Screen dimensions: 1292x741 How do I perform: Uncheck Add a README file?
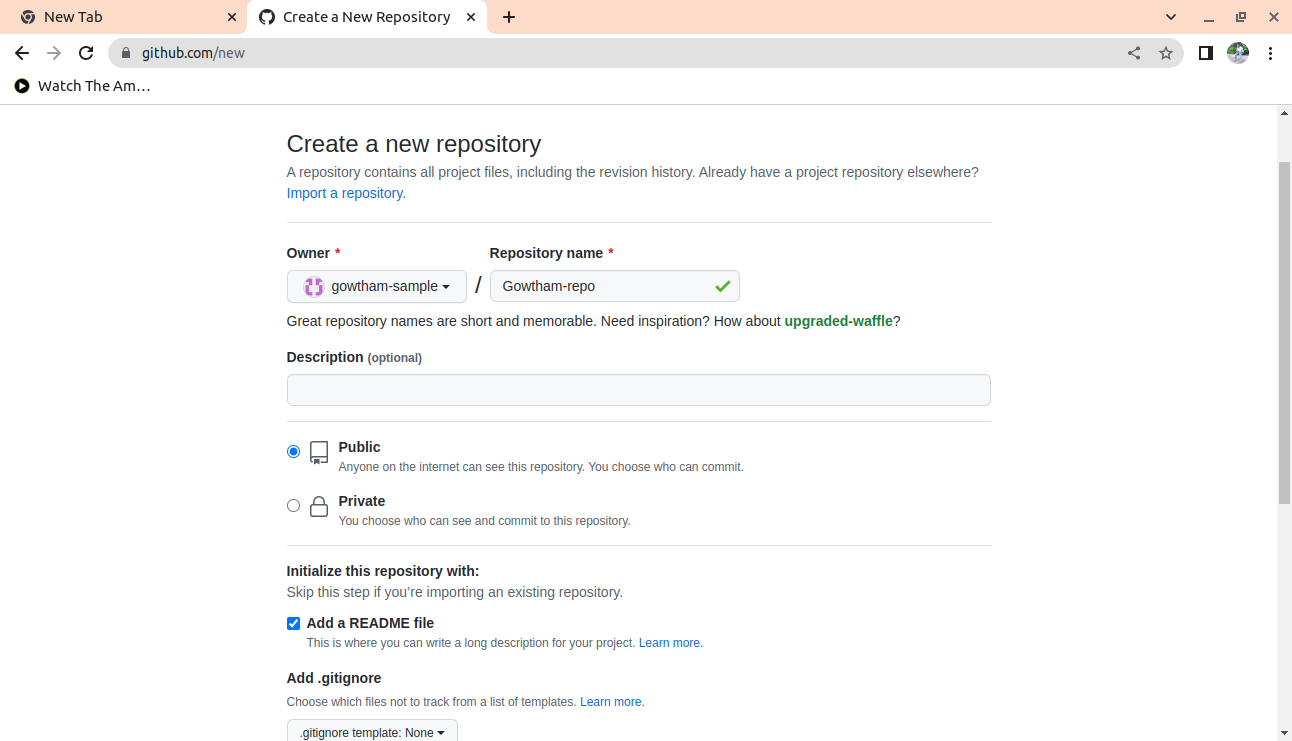(293, 623)
